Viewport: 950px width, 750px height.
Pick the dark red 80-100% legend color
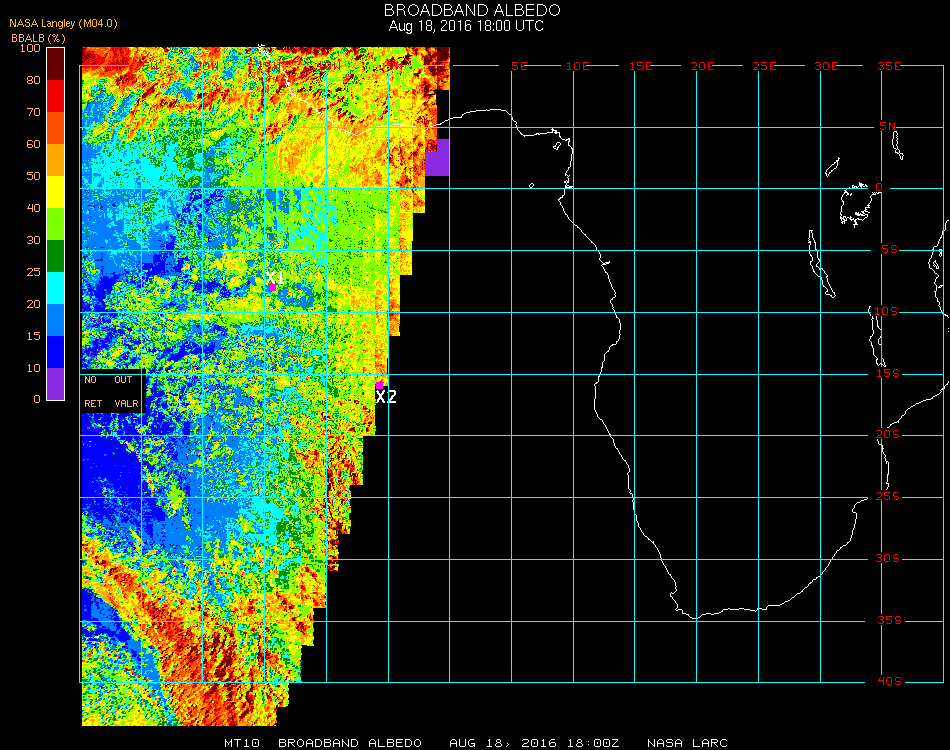[56, 64]
